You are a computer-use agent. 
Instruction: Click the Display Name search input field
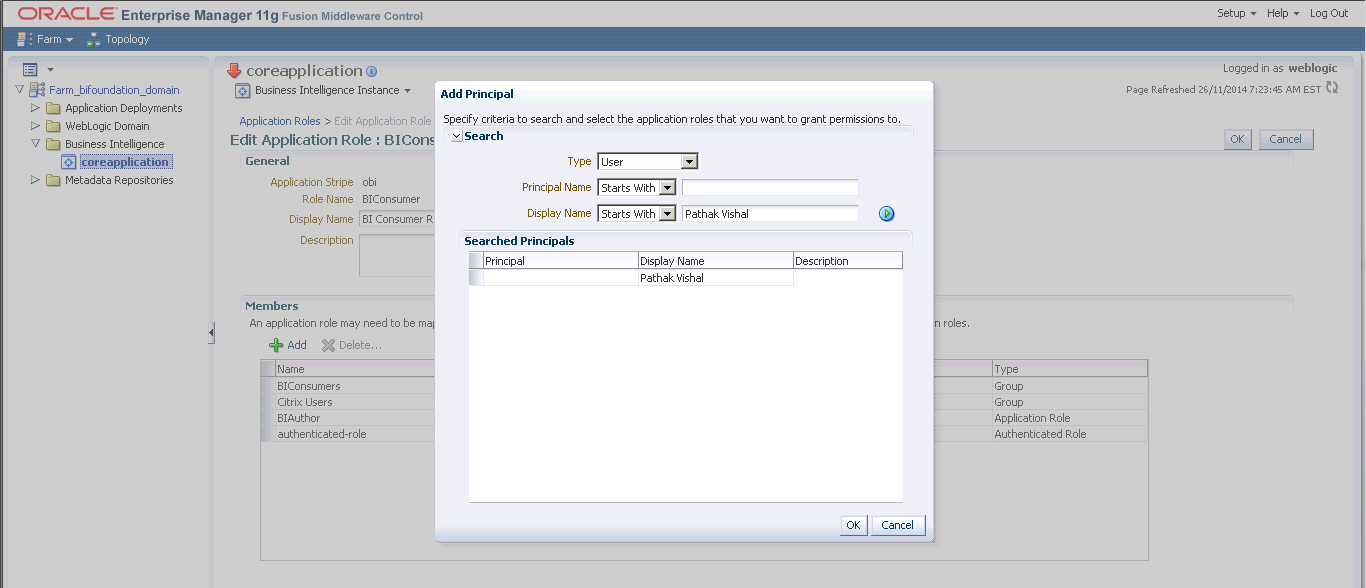tap(770, 213)
